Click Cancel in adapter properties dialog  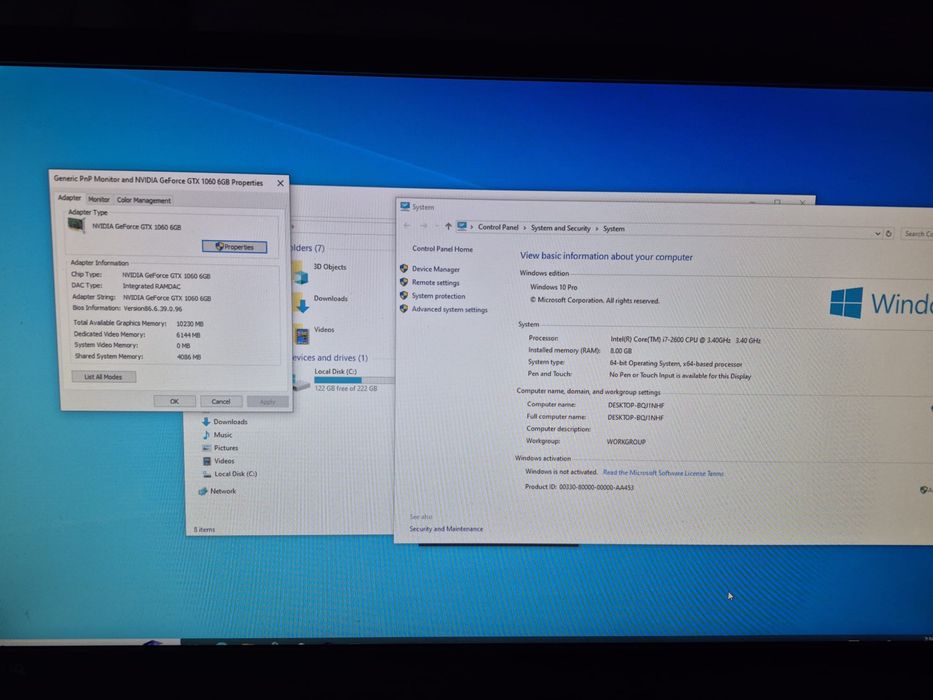click(x=221, y=401)
